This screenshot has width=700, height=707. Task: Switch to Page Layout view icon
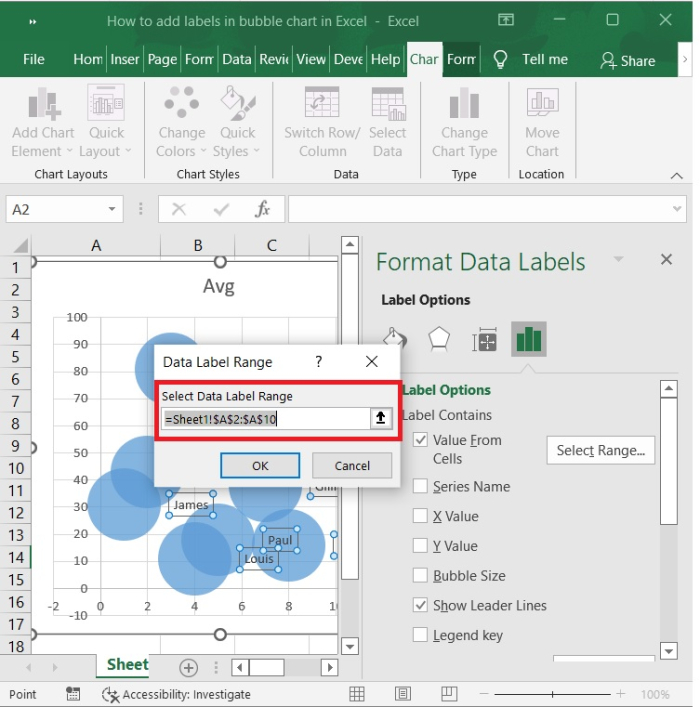pos(402,694)
